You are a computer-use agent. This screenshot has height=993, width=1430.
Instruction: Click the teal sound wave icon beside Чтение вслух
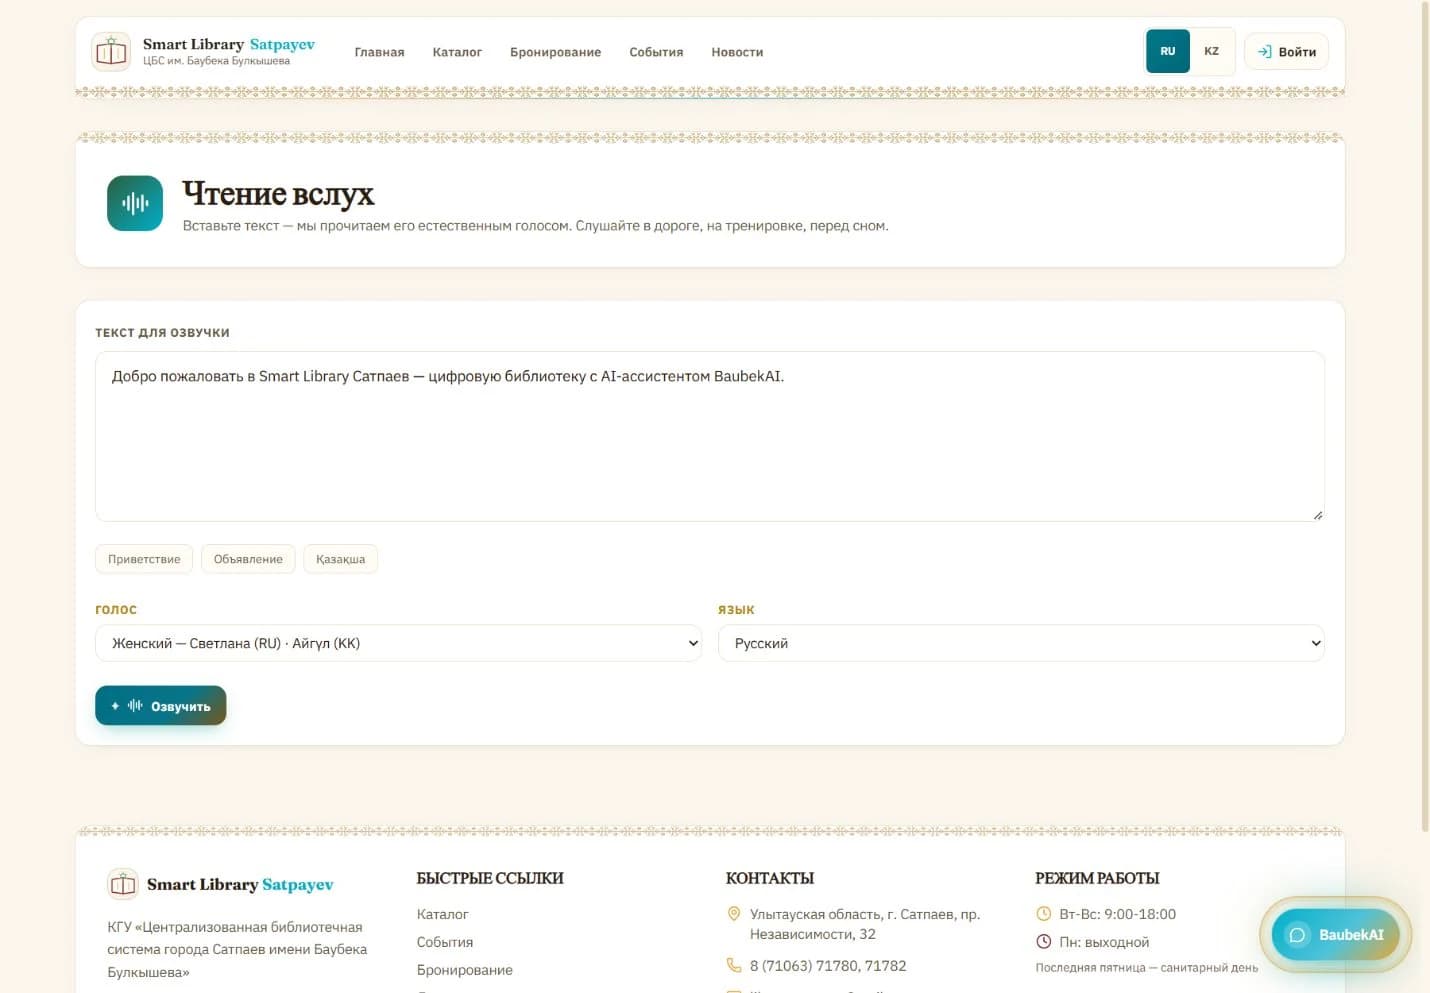coord(135,203)
